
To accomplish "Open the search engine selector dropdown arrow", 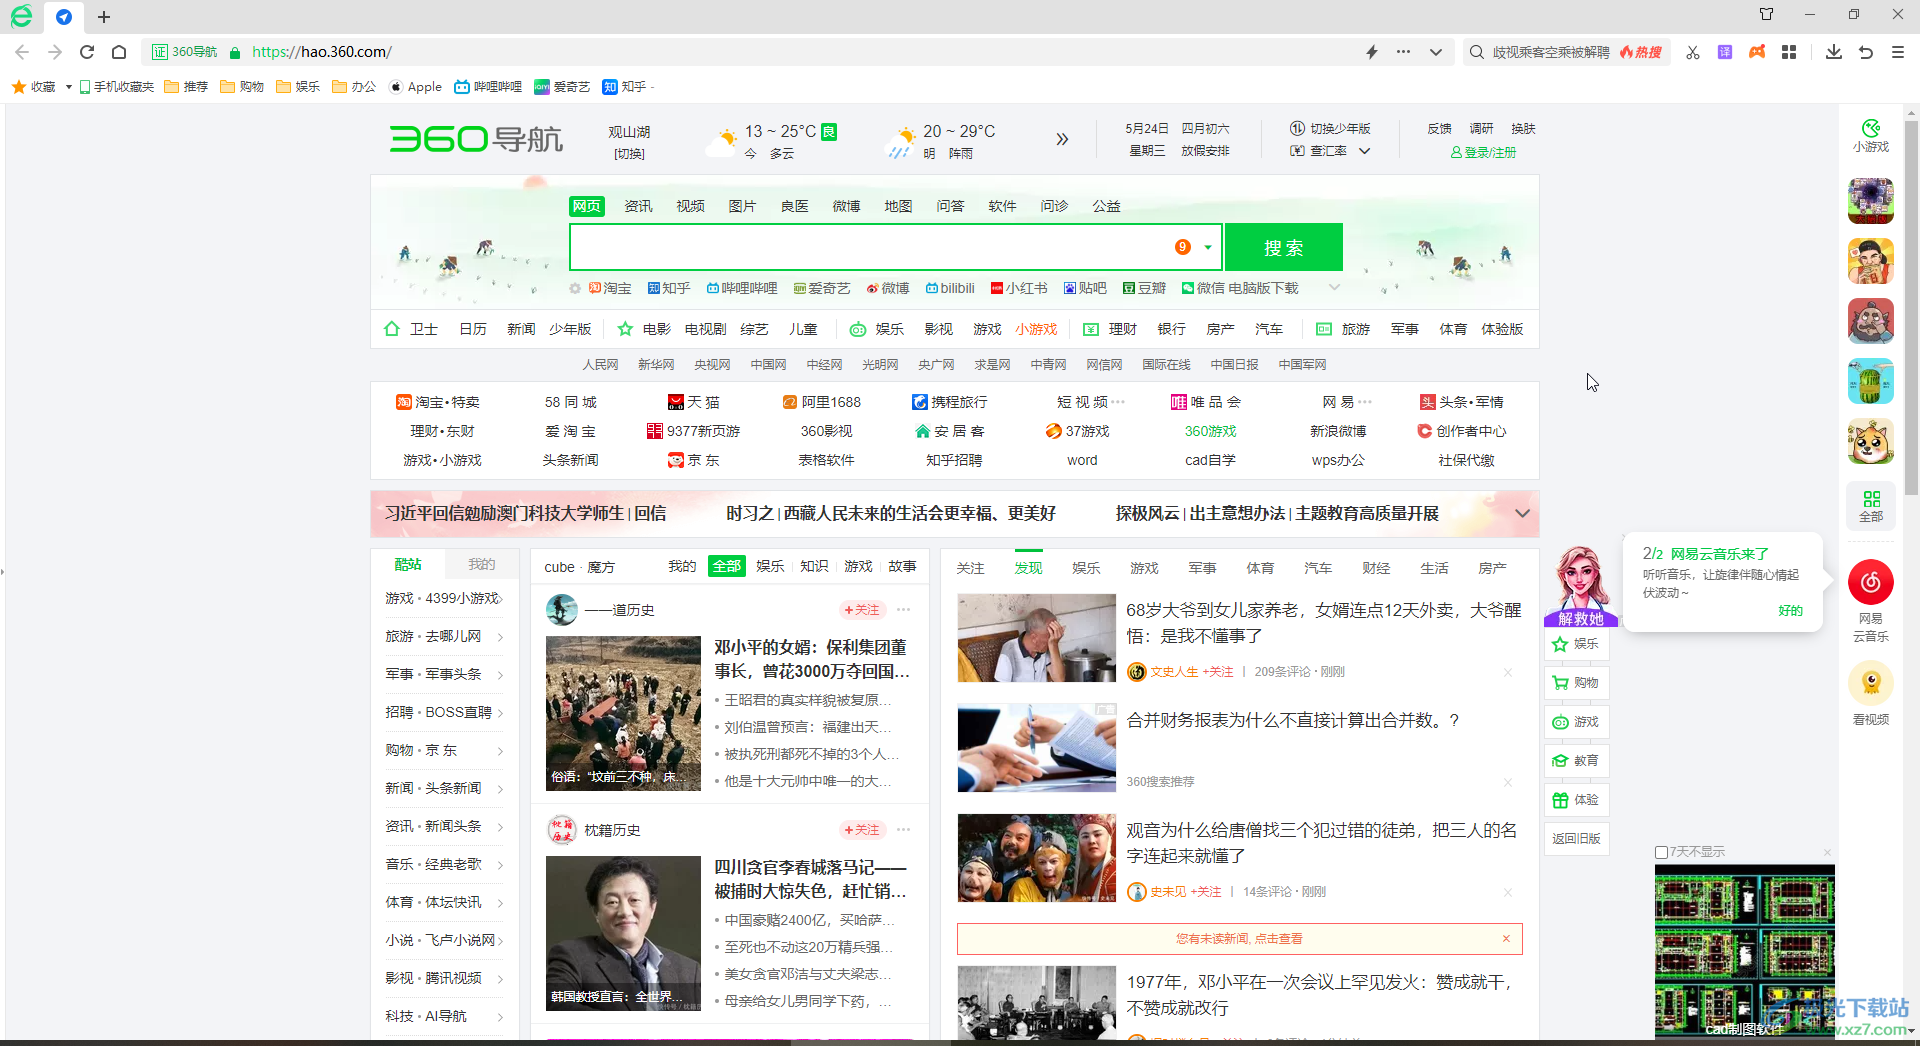I will [x=1208, y=247].
